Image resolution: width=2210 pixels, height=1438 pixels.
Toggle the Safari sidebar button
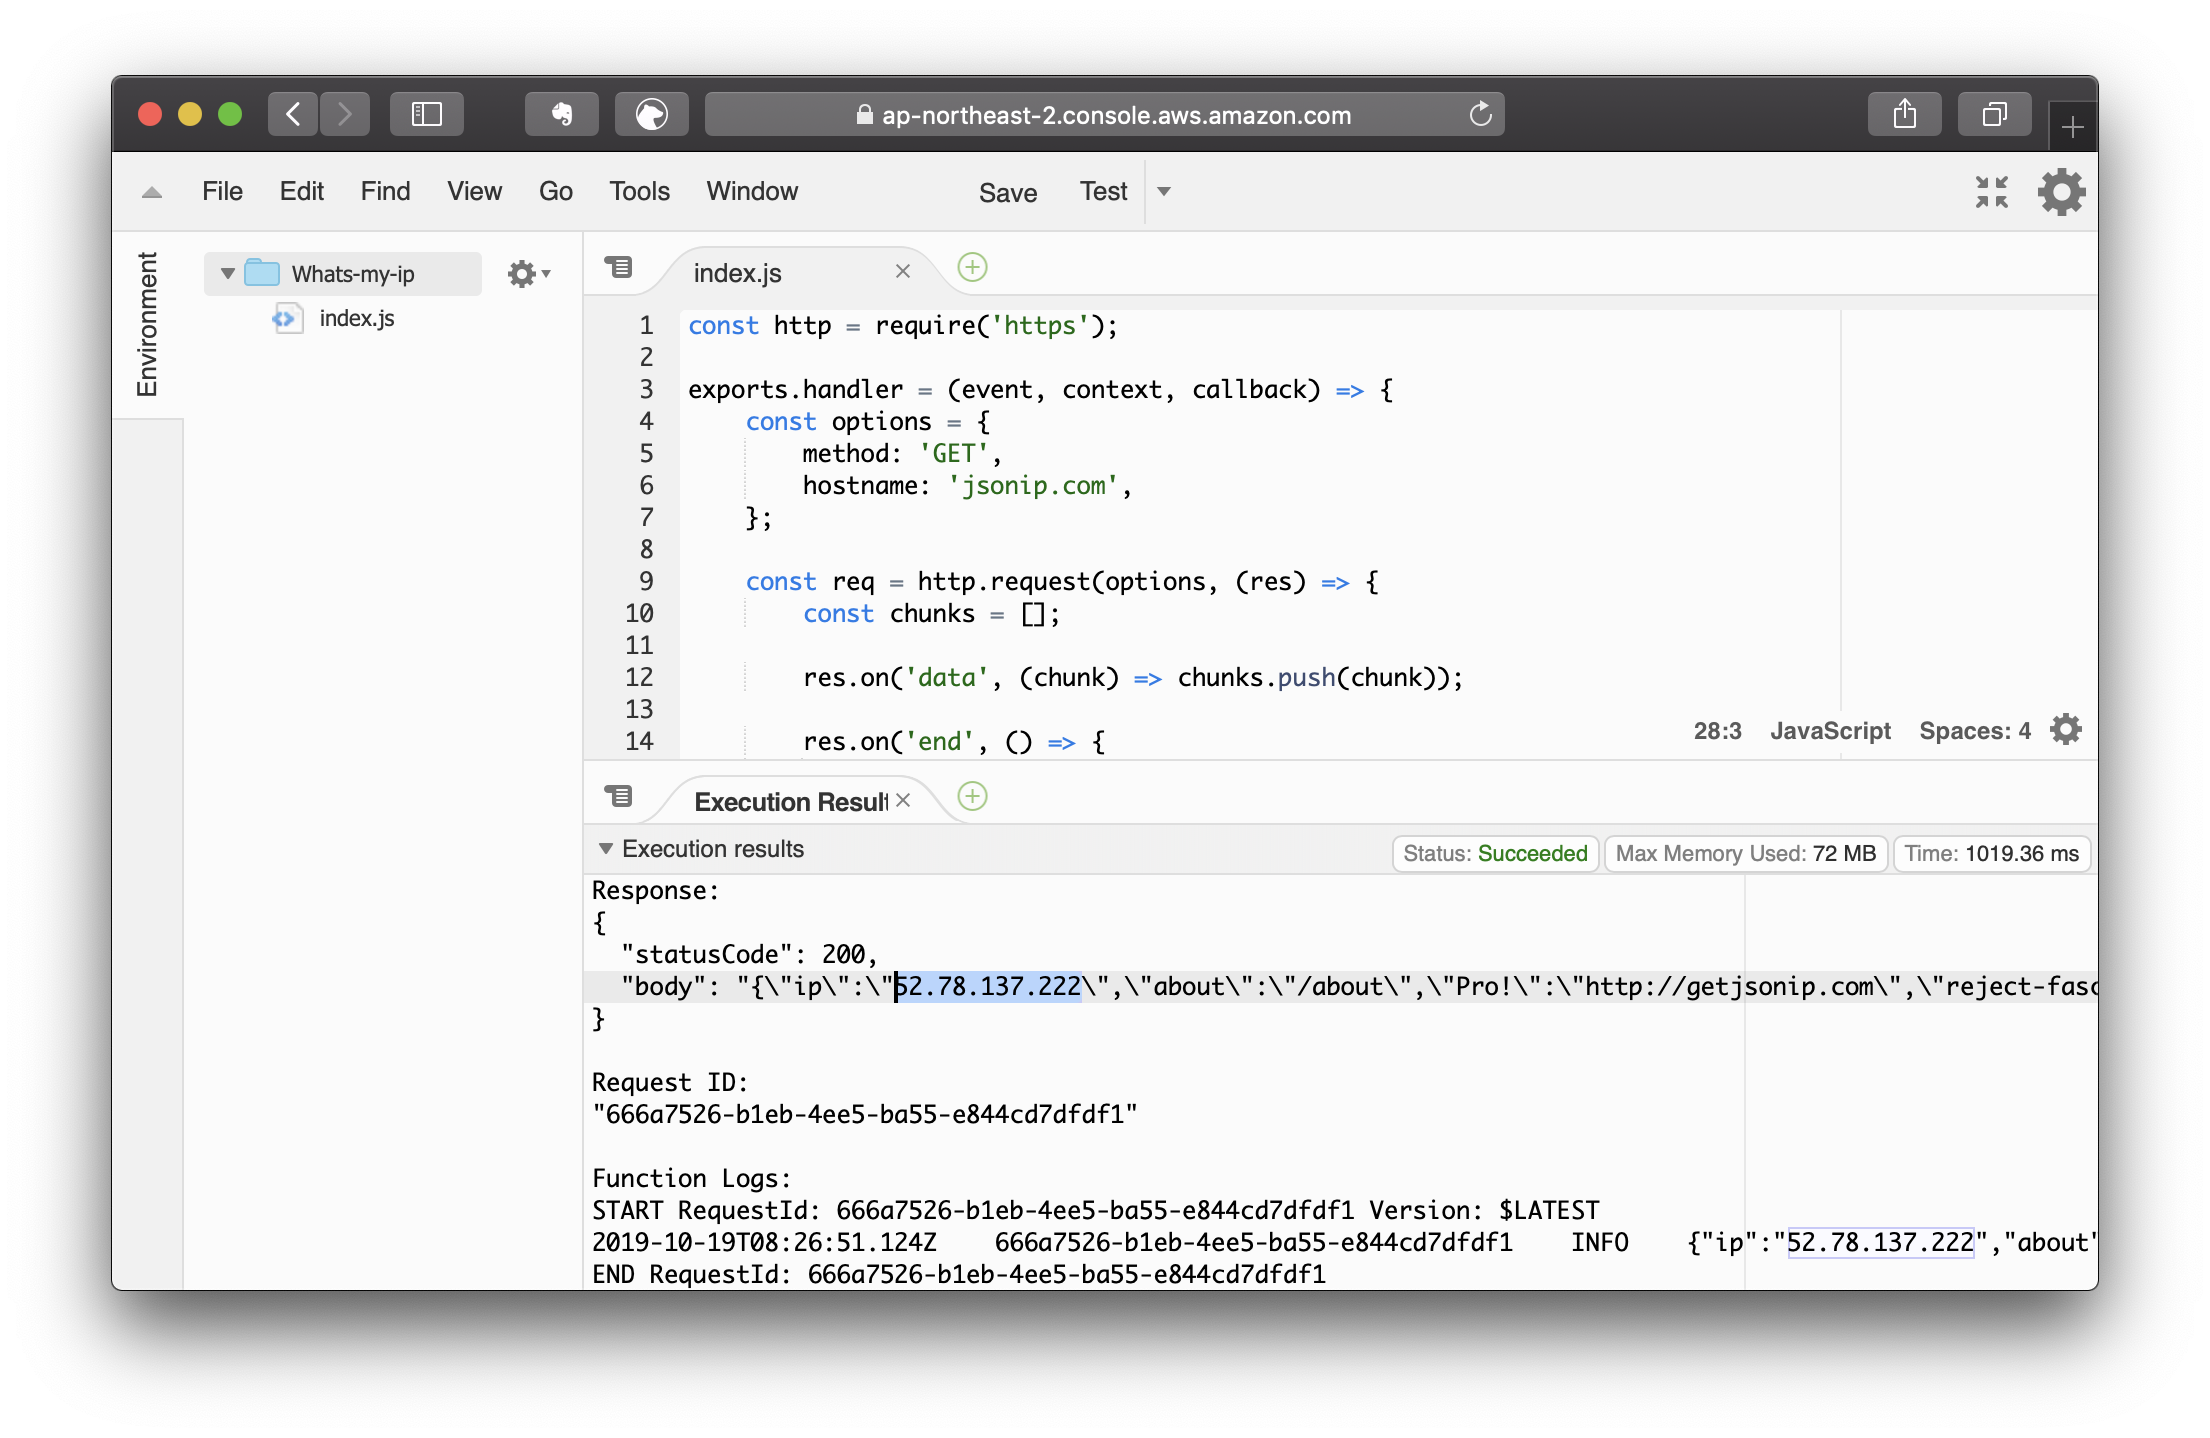tap(427, 115)
